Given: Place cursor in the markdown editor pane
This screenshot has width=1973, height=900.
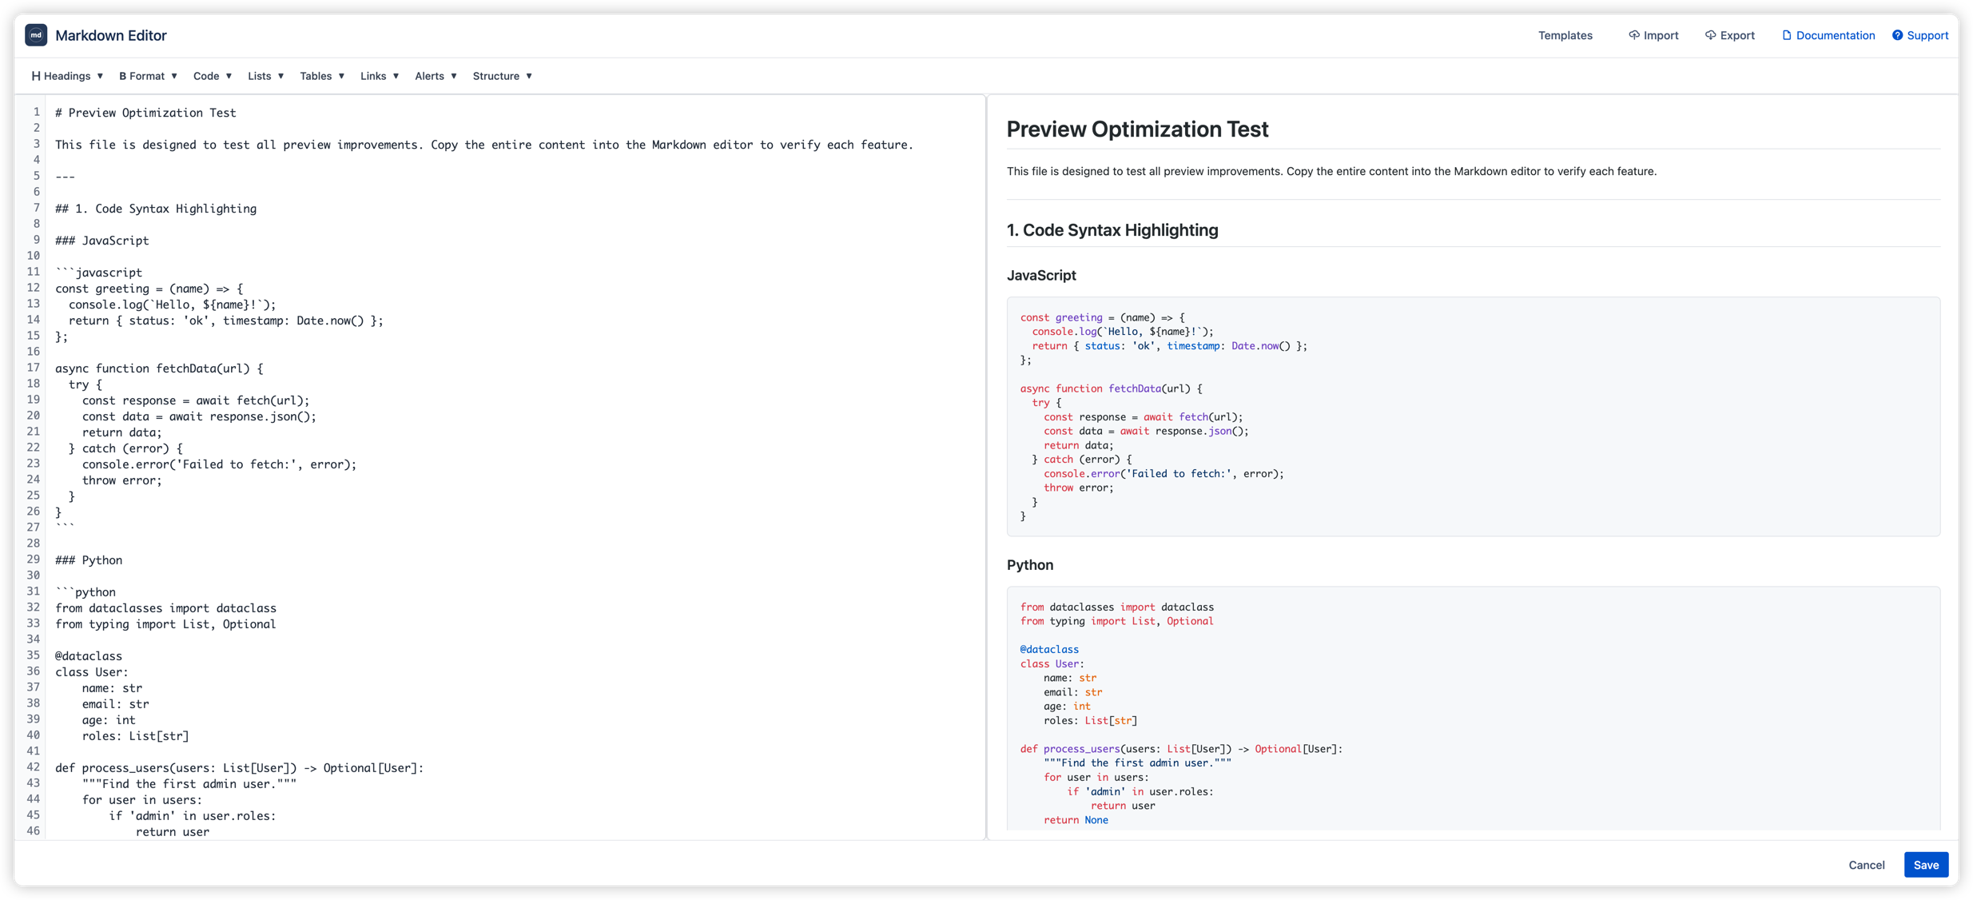Looking at the screenshot, I should click(500, 400).
